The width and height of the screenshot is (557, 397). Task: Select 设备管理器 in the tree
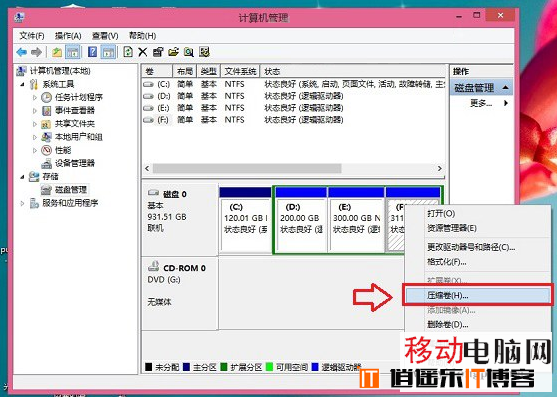75,163
